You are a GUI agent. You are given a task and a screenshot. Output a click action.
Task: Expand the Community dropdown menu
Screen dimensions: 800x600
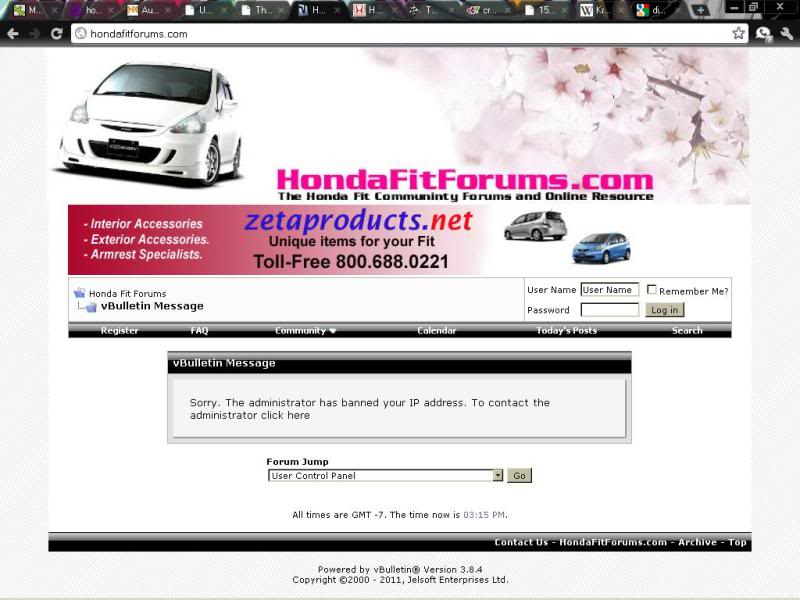(x=305, y=331)
